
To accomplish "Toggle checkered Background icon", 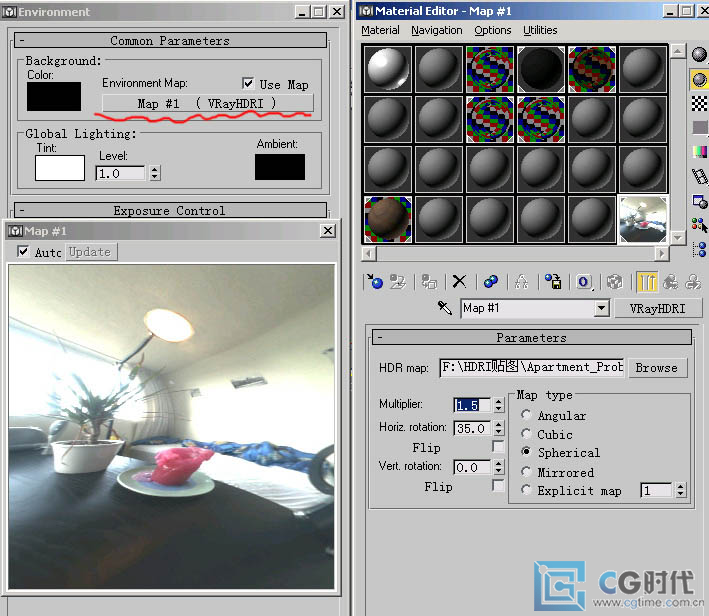I will coord(699,104).
